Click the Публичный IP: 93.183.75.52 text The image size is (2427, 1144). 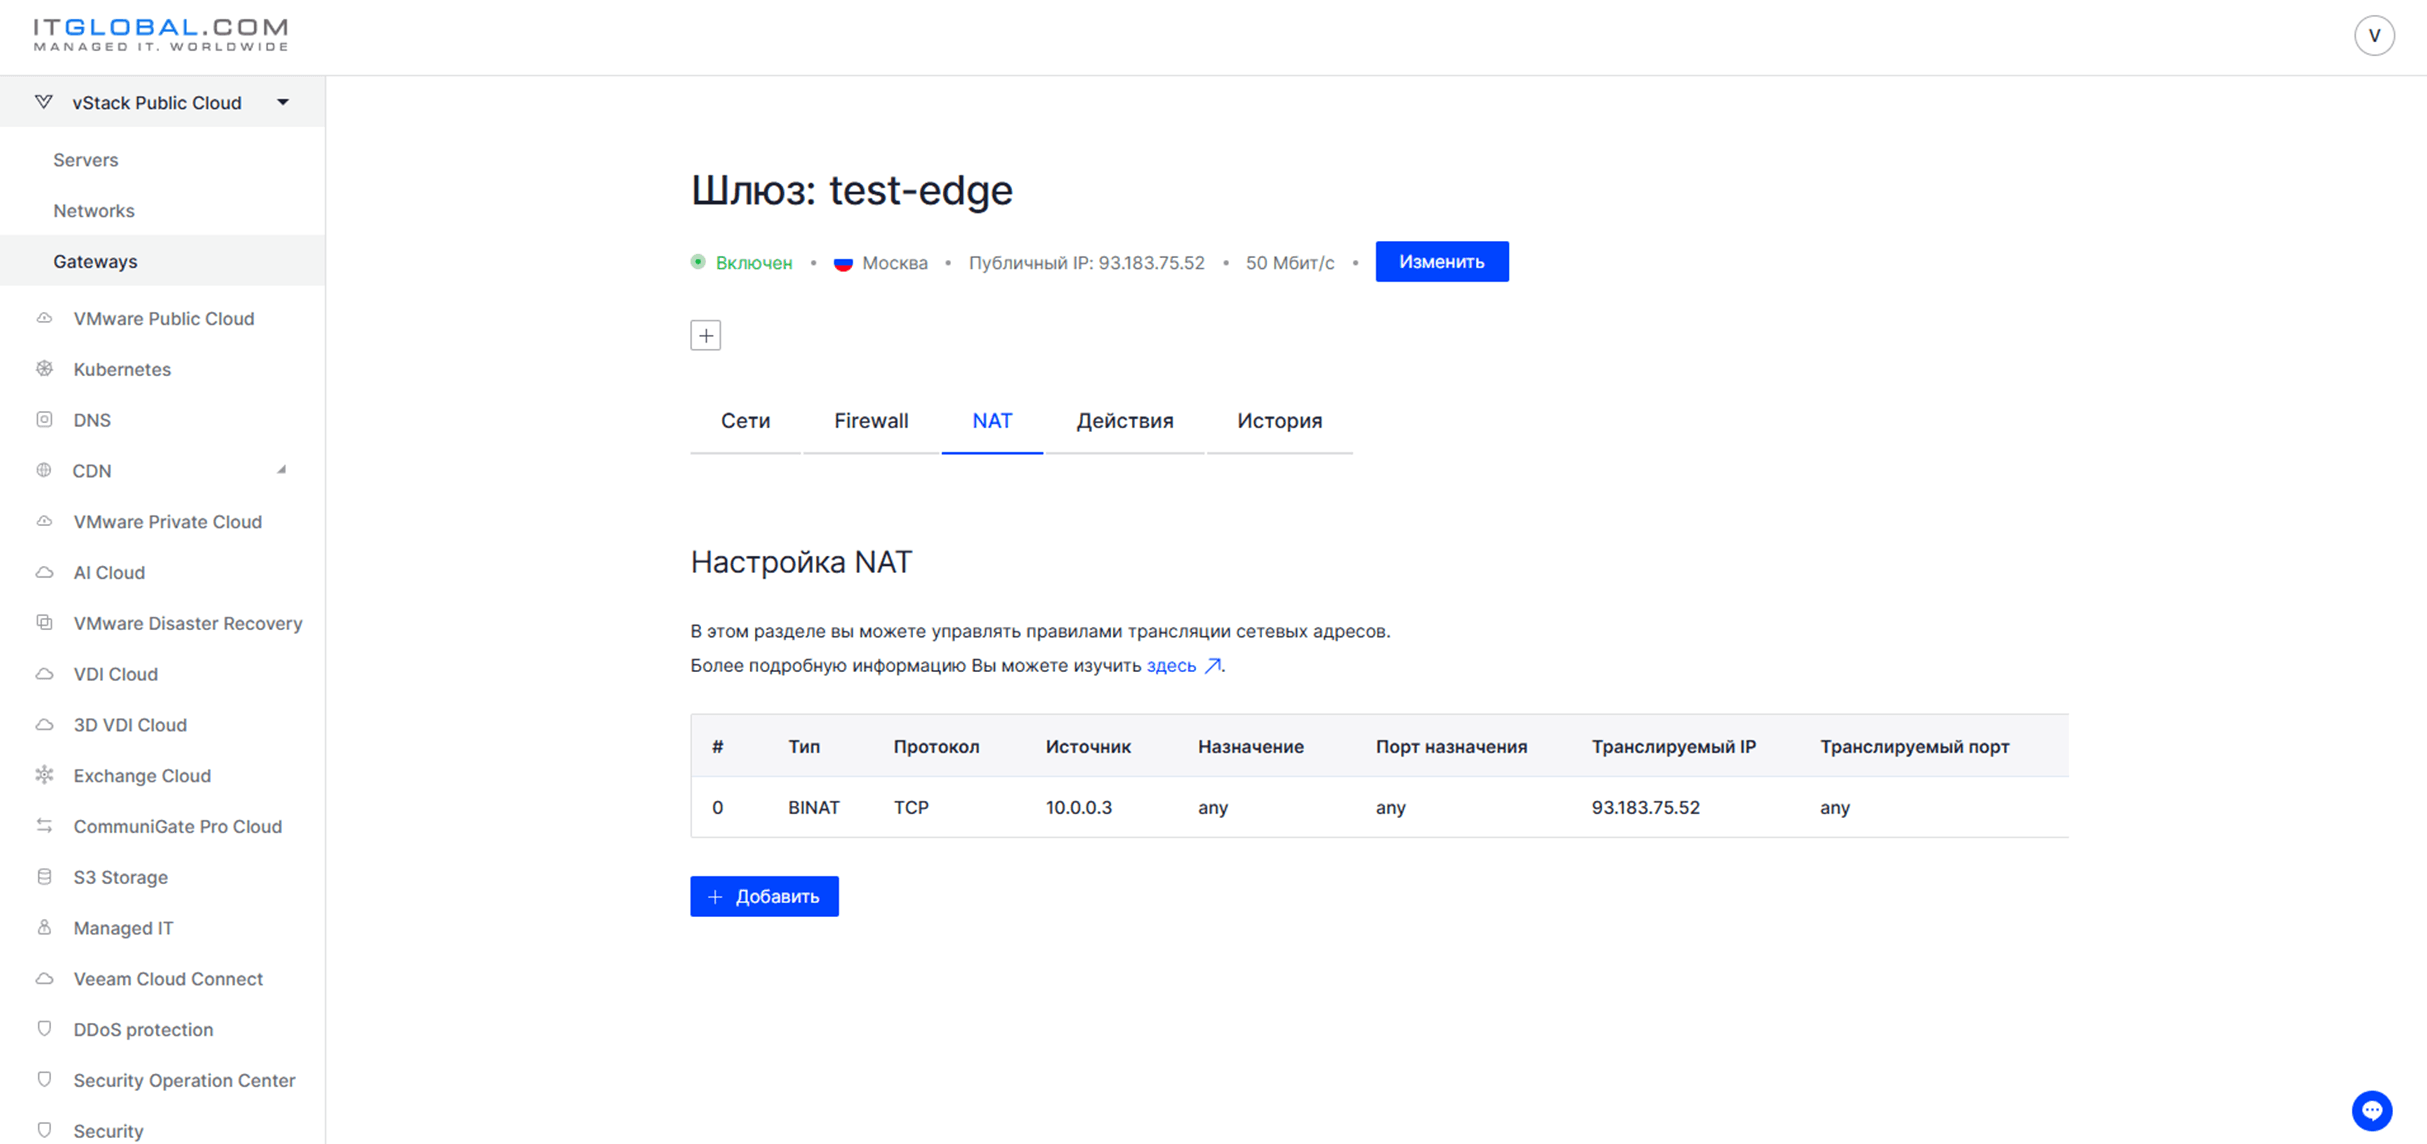tap(1086, 263)
